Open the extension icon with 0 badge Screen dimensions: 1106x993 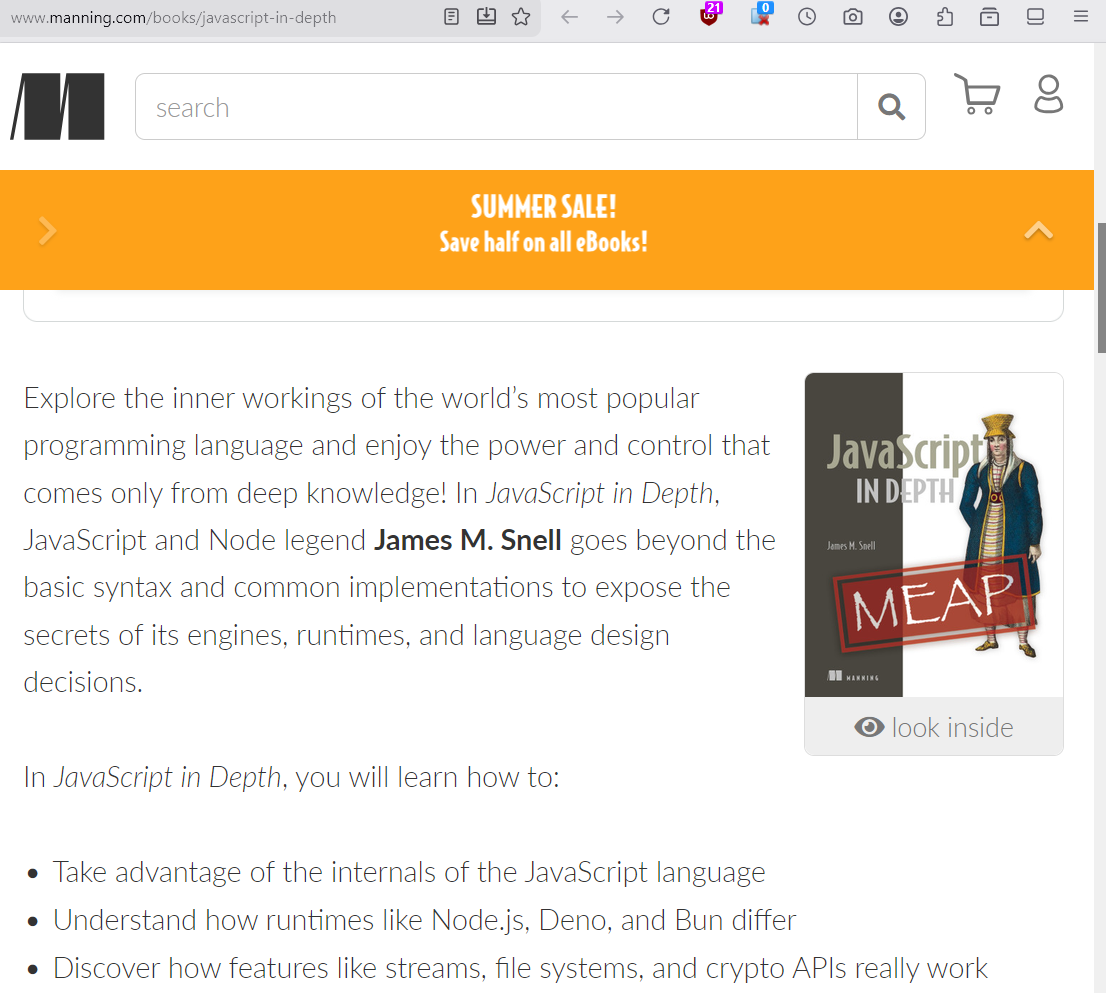[761, 15]
